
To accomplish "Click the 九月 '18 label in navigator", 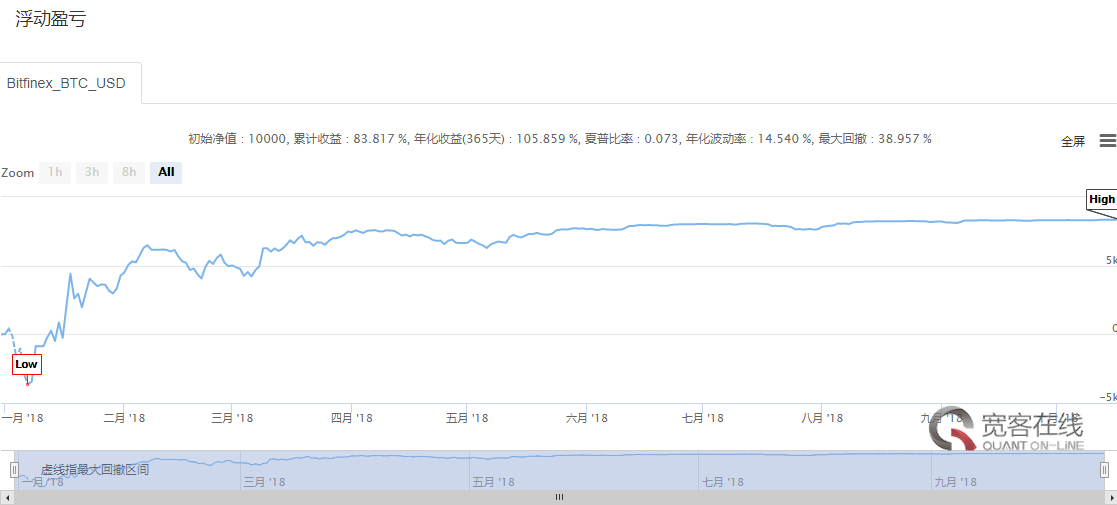I will tap(954, 482).
